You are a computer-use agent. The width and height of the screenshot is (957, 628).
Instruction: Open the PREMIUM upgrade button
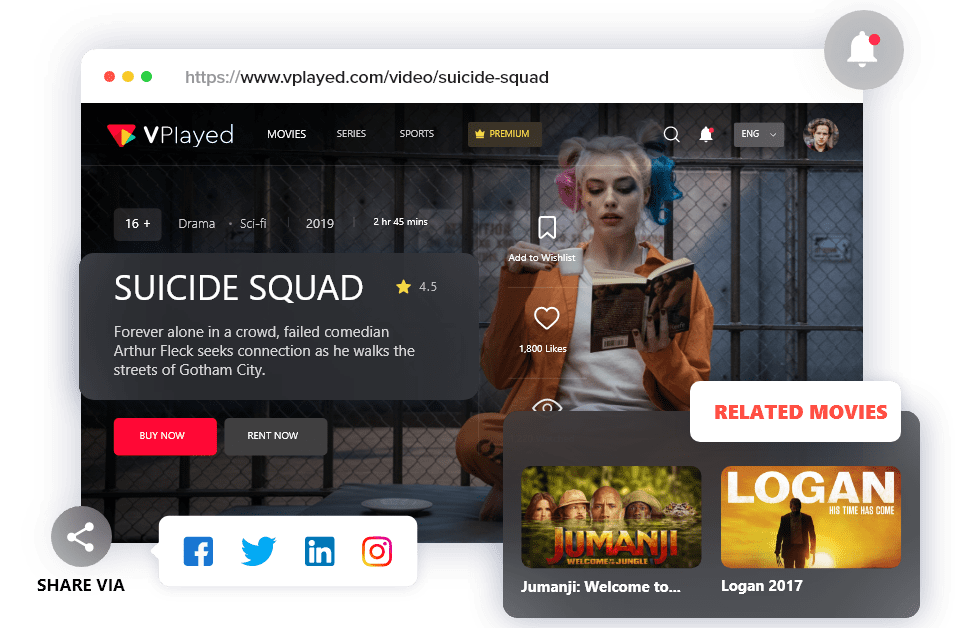[x=504, y=133]
